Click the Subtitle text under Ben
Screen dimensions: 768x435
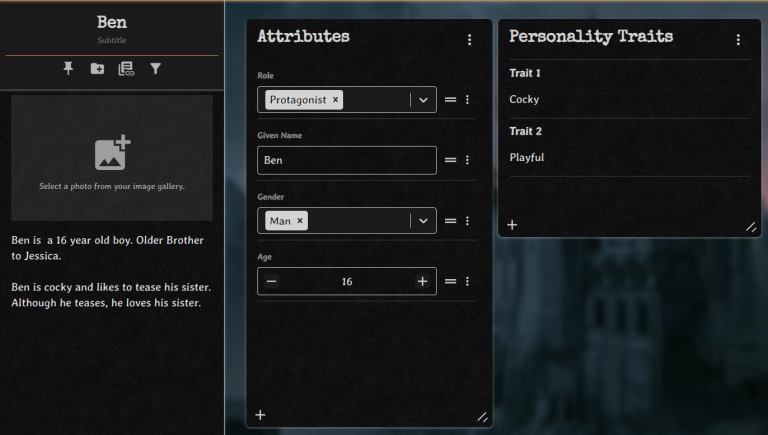click(x=112, y=41)
